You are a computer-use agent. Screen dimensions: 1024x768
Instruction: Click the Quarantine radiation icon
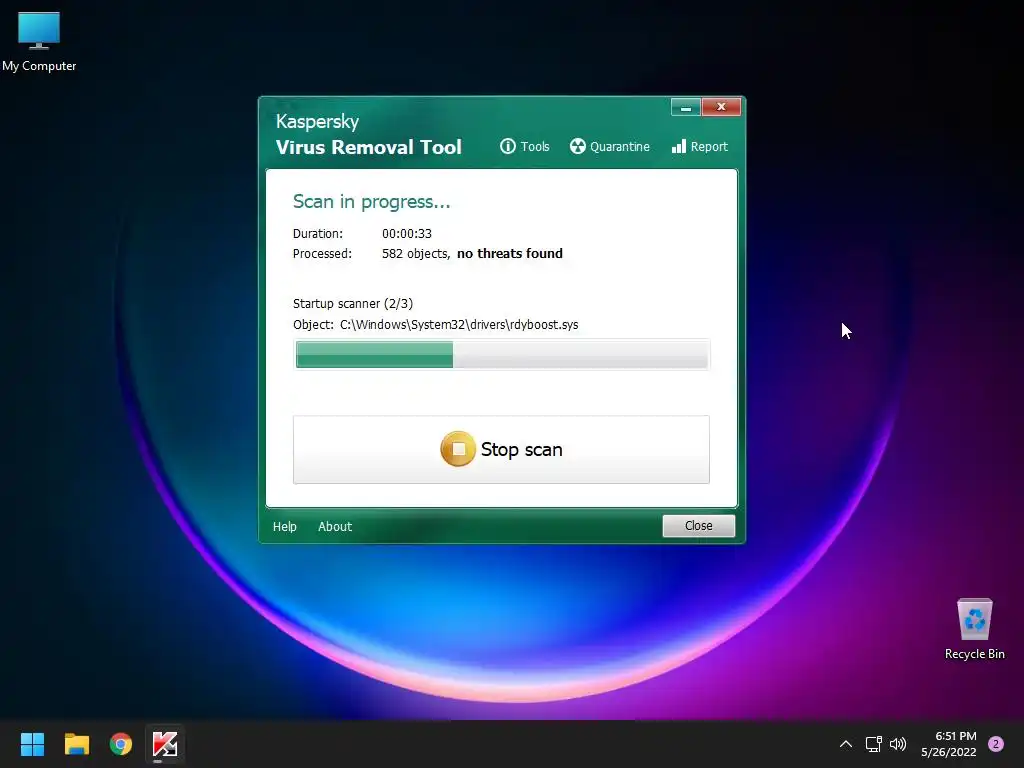coord(577,146)
